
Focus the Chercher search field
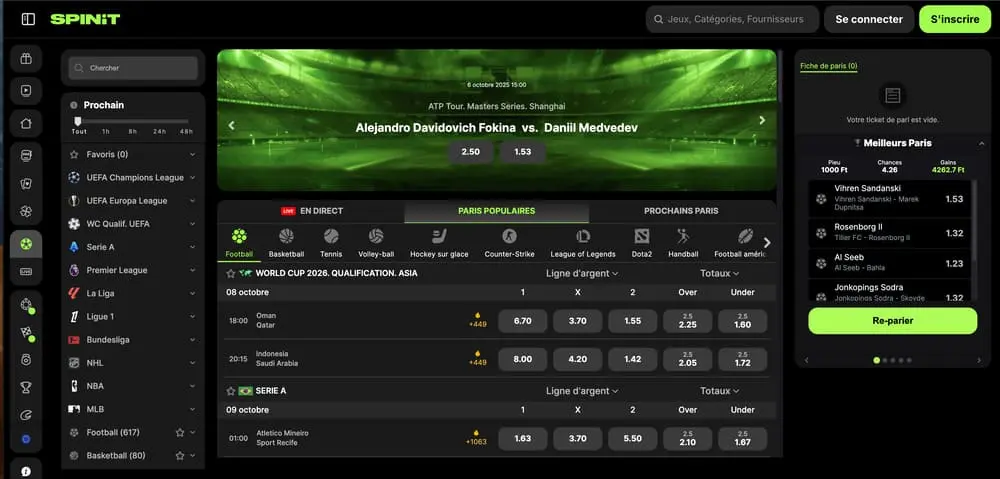pyautogui.click(x=133, y=68)
